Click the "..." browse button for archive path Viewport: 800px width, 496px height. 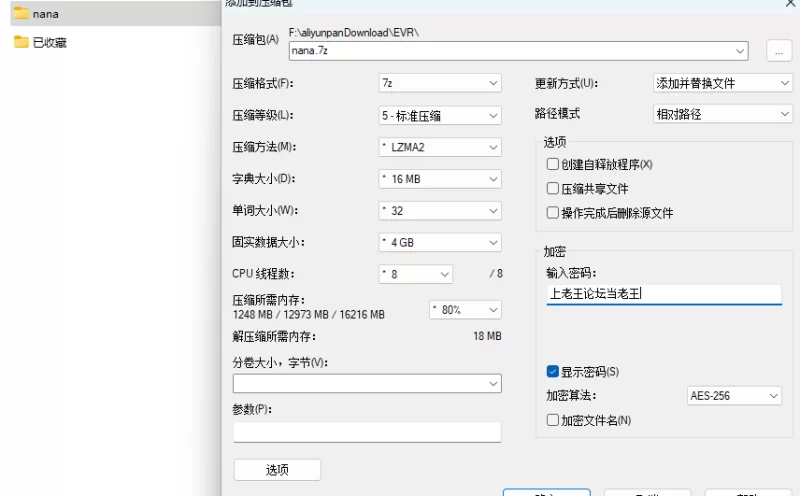click(779, 51)
